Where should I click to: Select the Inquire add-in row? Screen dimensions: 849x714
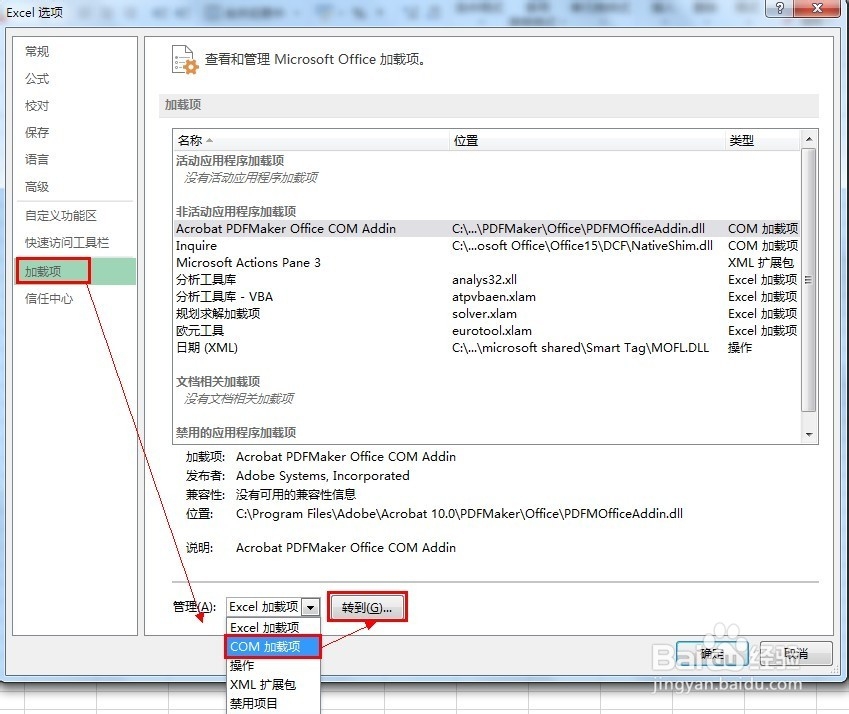tap(486, 246)
